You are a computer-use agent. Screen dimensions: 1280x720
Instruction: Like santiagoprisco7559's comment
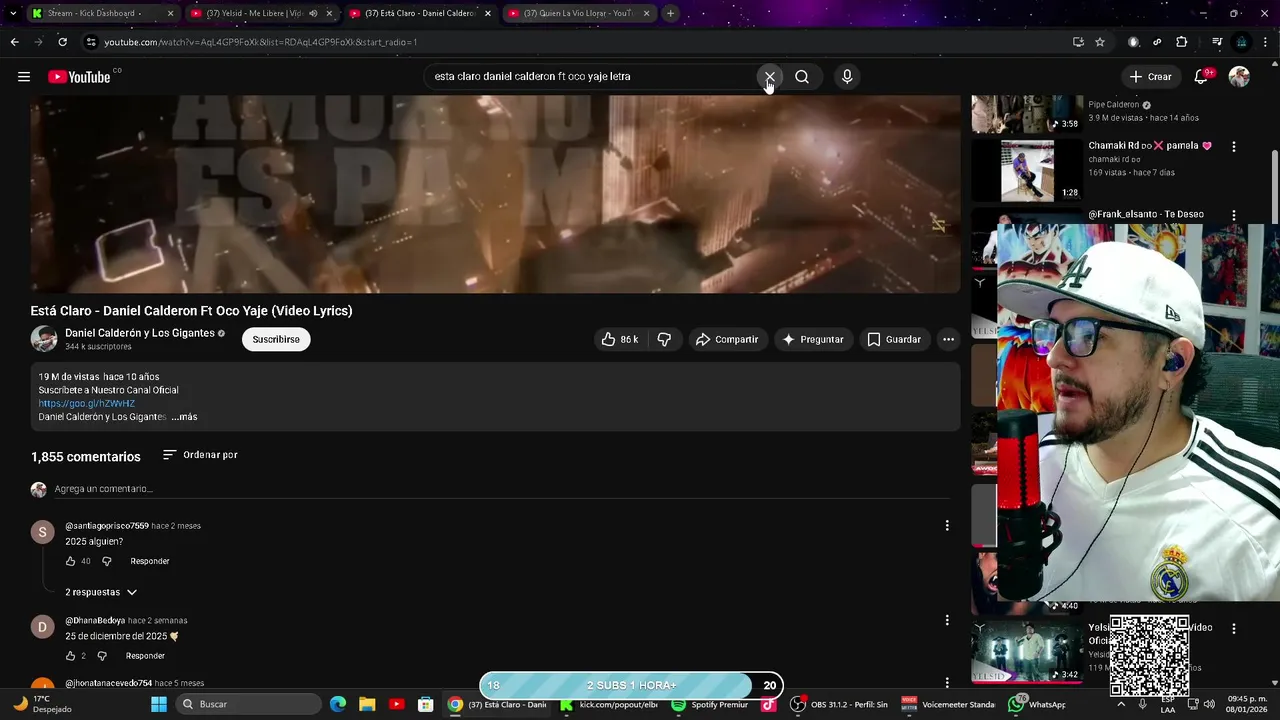point(70,562)
